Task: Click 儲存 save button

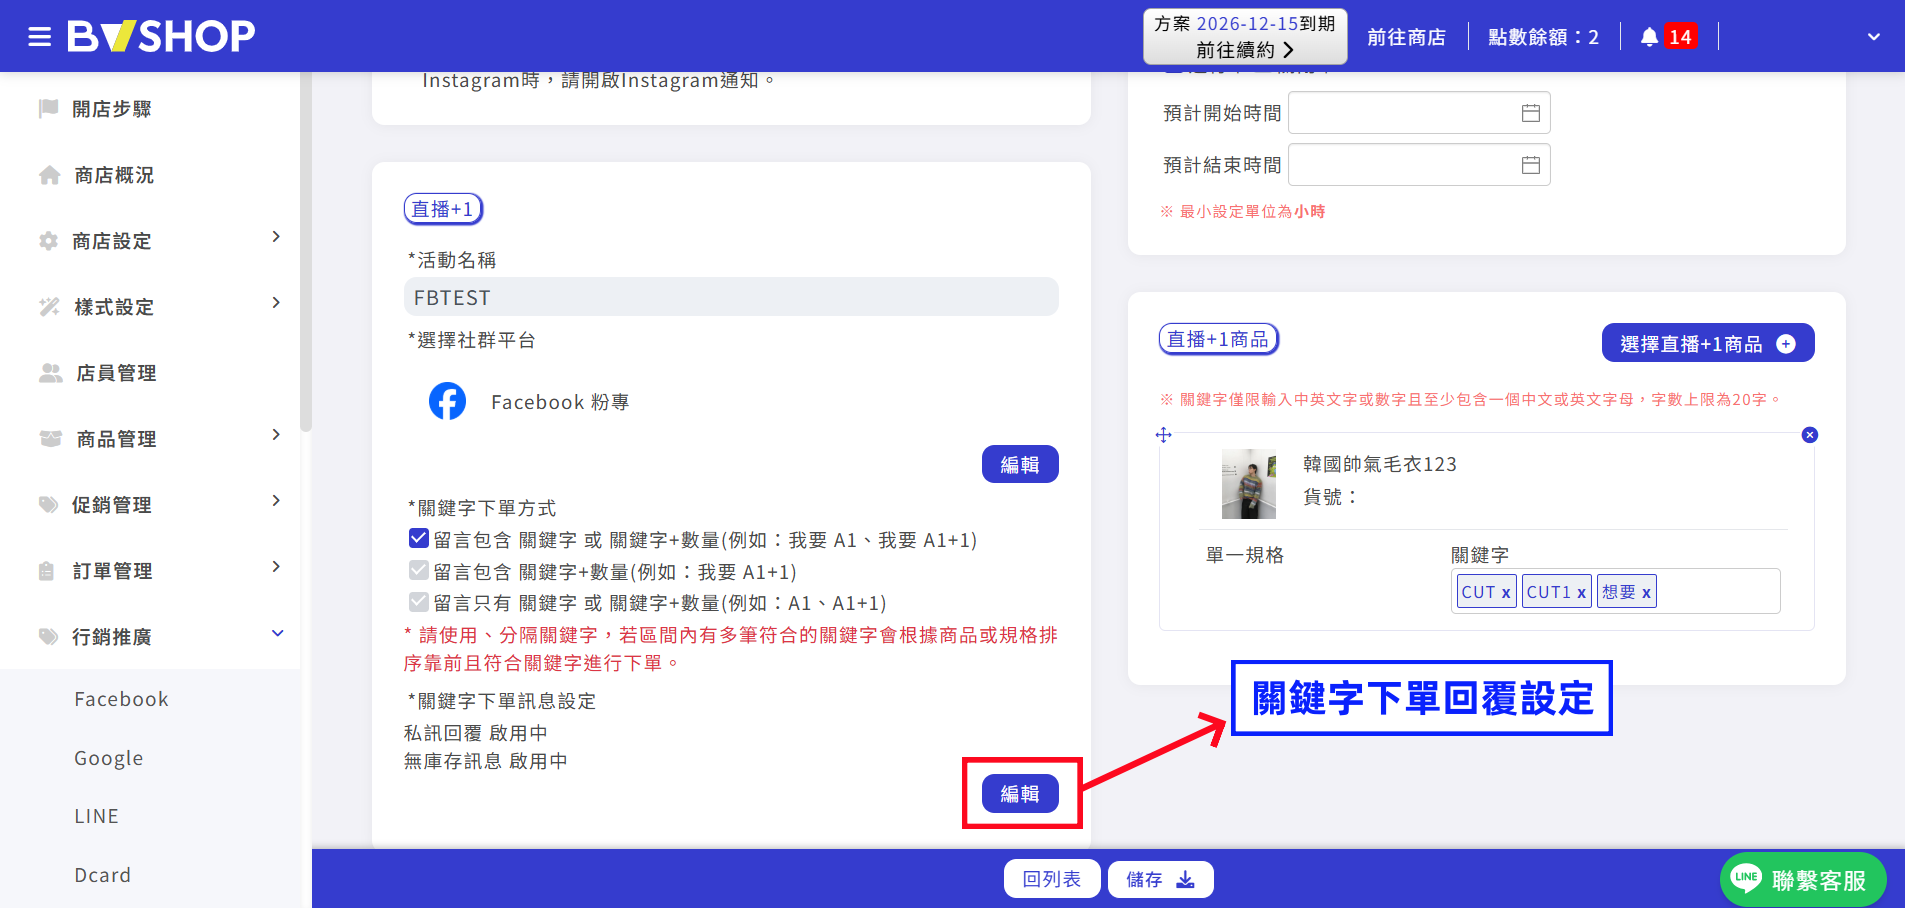Action: (1160, 879)
